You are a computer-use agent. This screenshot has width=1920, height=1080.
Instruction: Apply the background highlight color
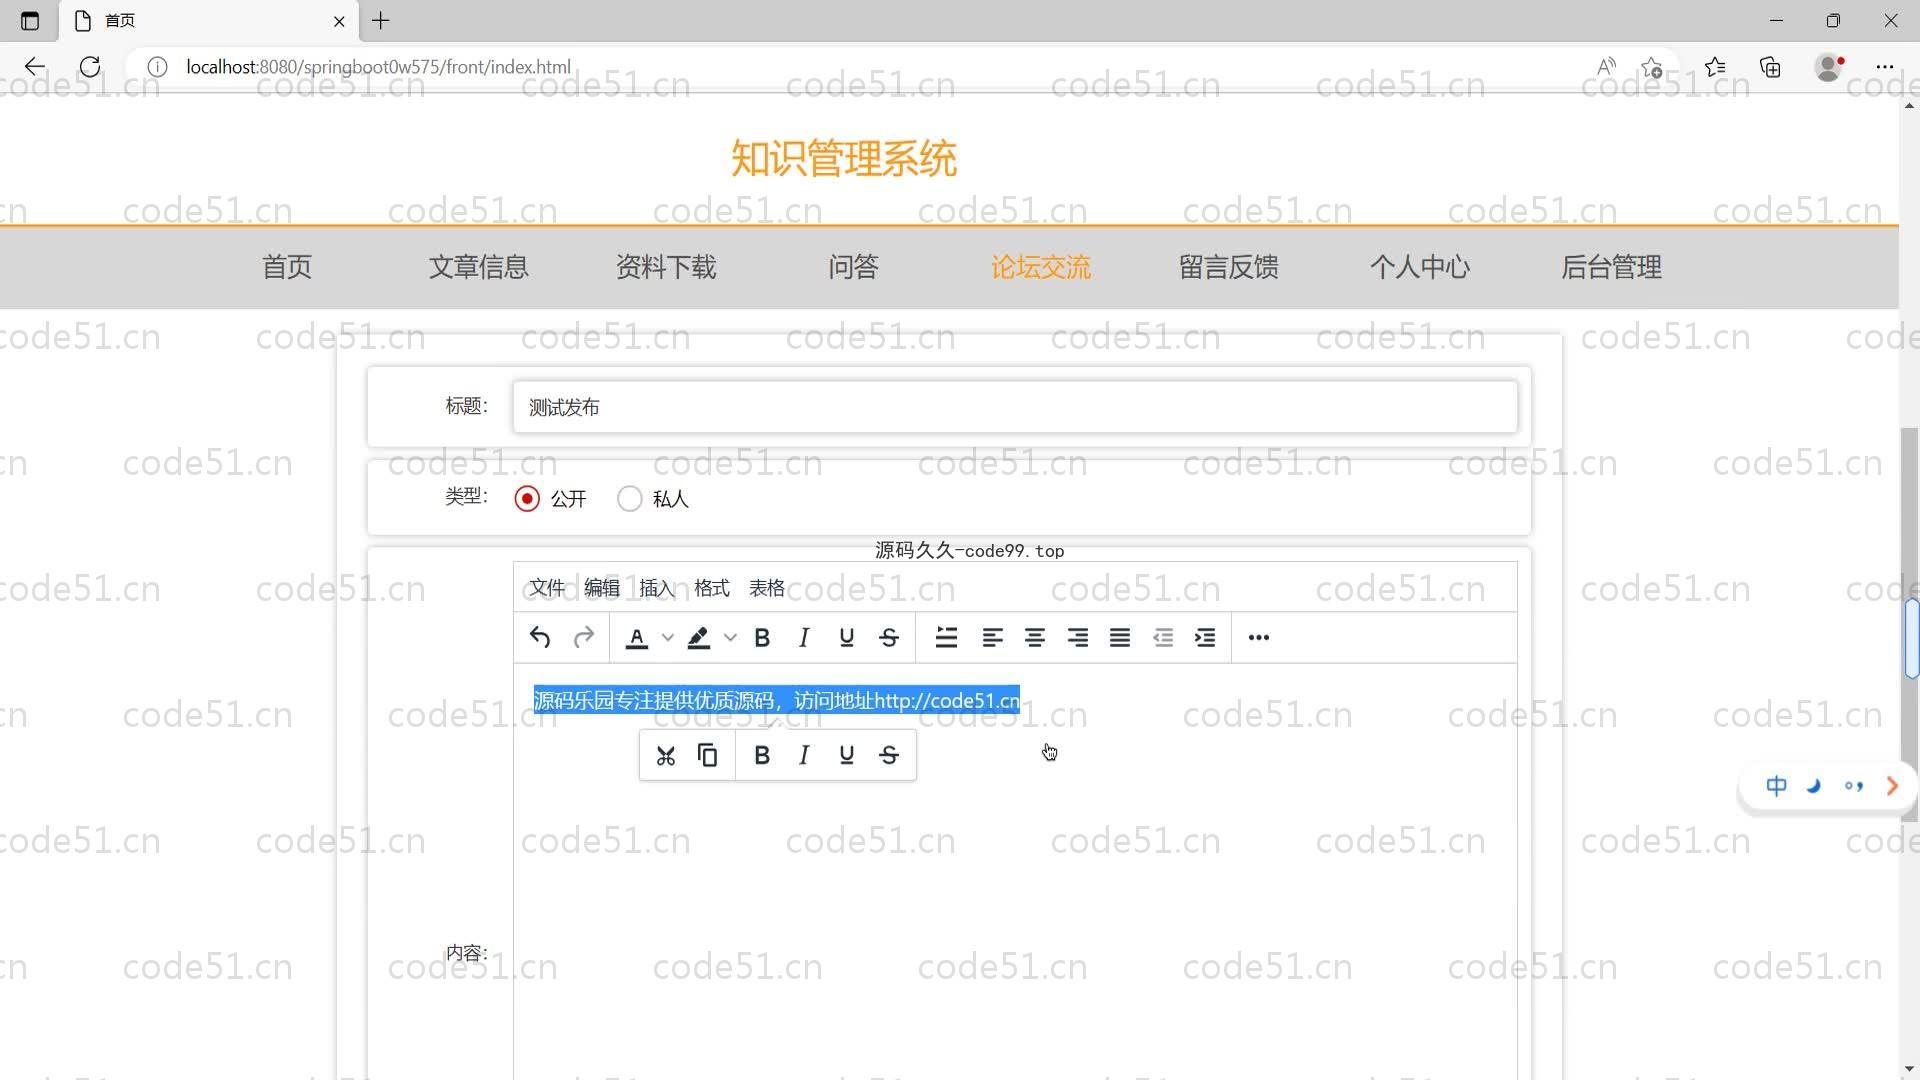tap(699, 637)
